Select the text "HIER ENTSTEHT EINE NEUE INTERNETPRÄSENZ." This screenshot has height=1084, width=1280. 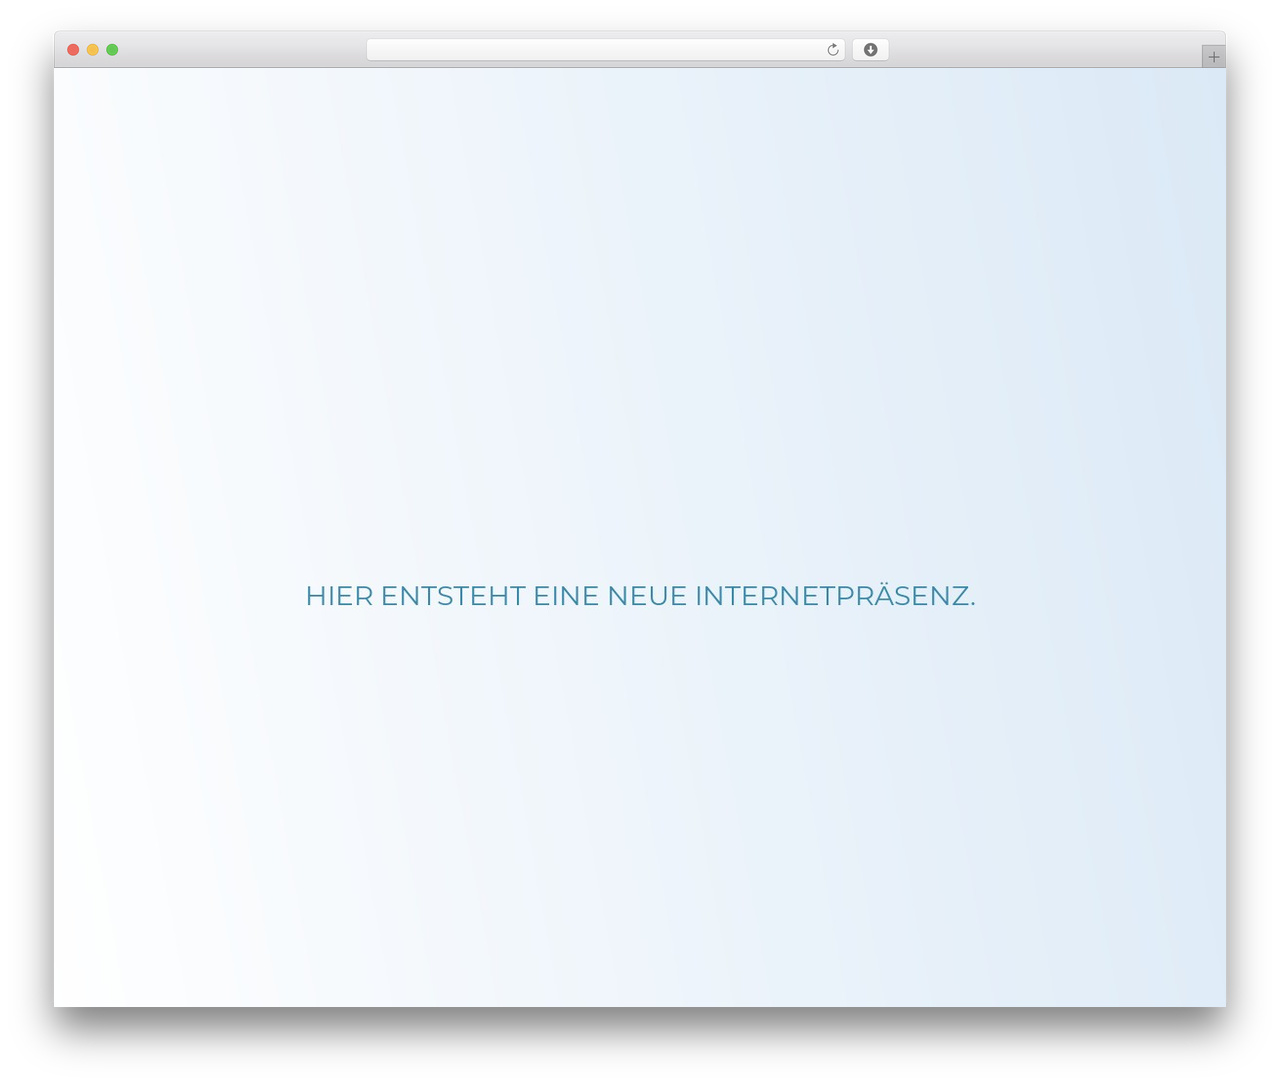[640, 595]
